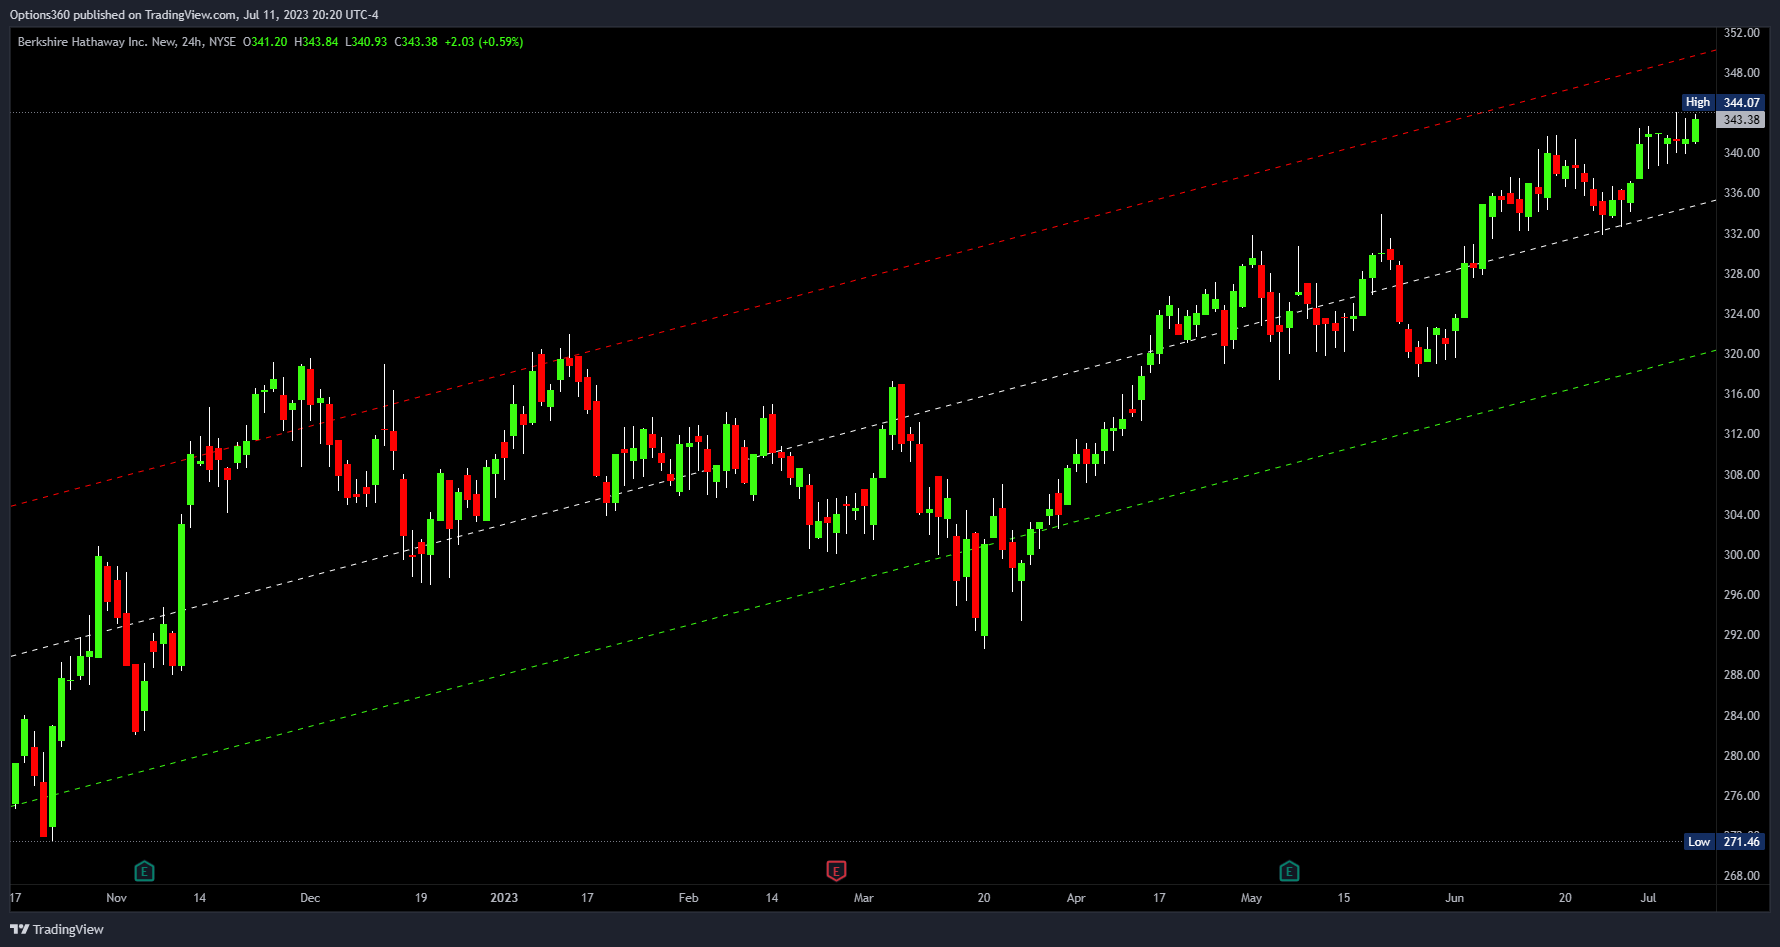Click the 284.00 price axis label
This screenshot has width=1780, height=947.
[x=1741, y=715]
